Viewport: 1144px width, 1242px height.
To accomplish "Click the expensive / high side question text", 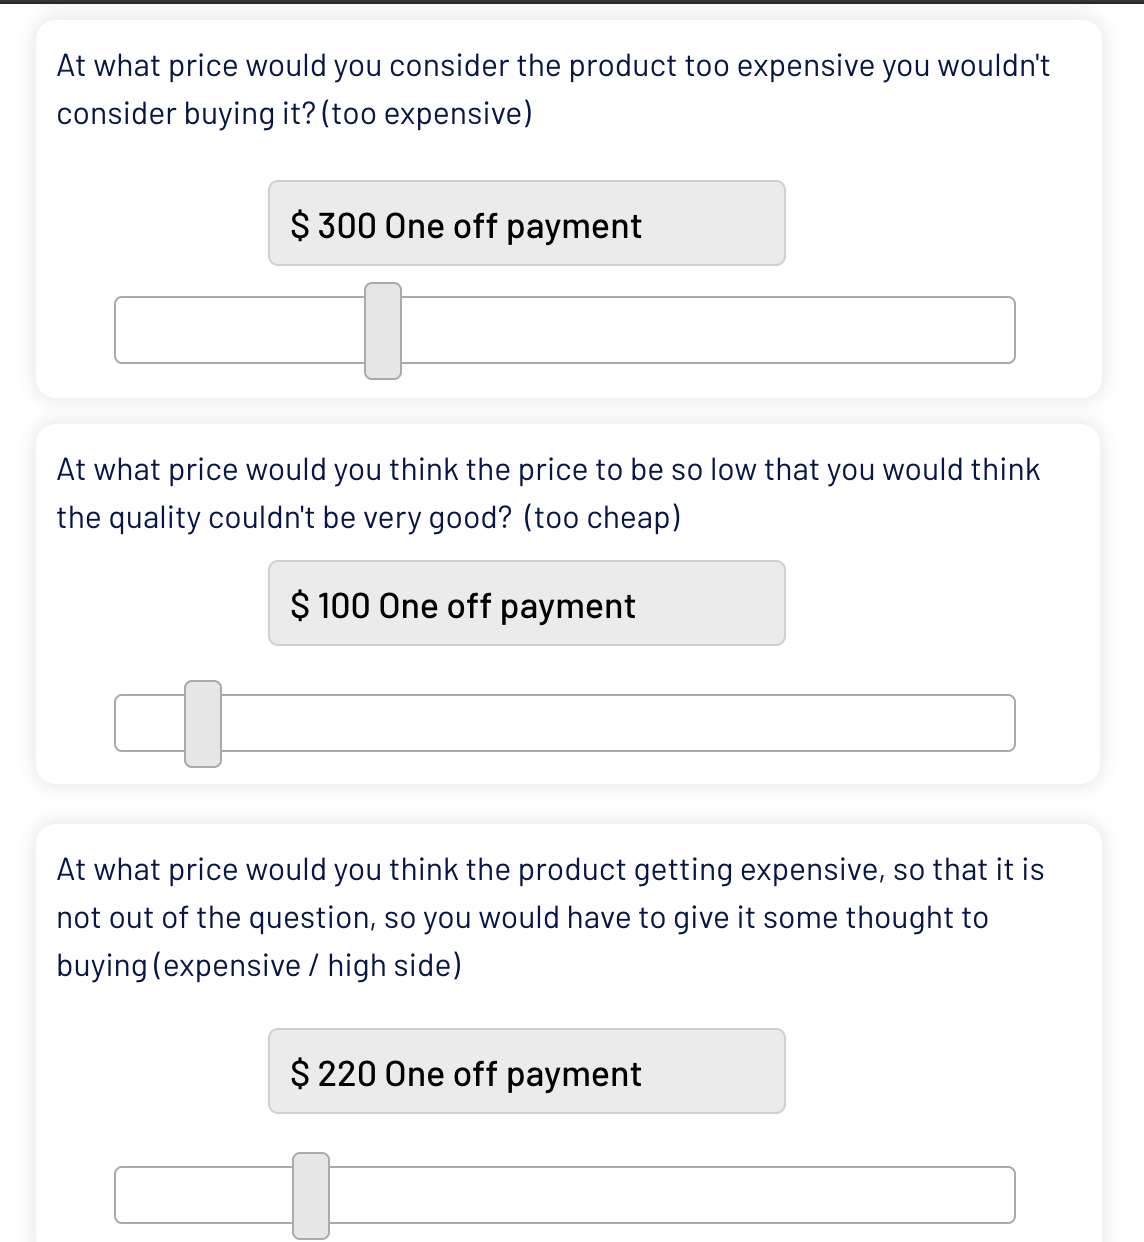I will click(x=550, y=917).
